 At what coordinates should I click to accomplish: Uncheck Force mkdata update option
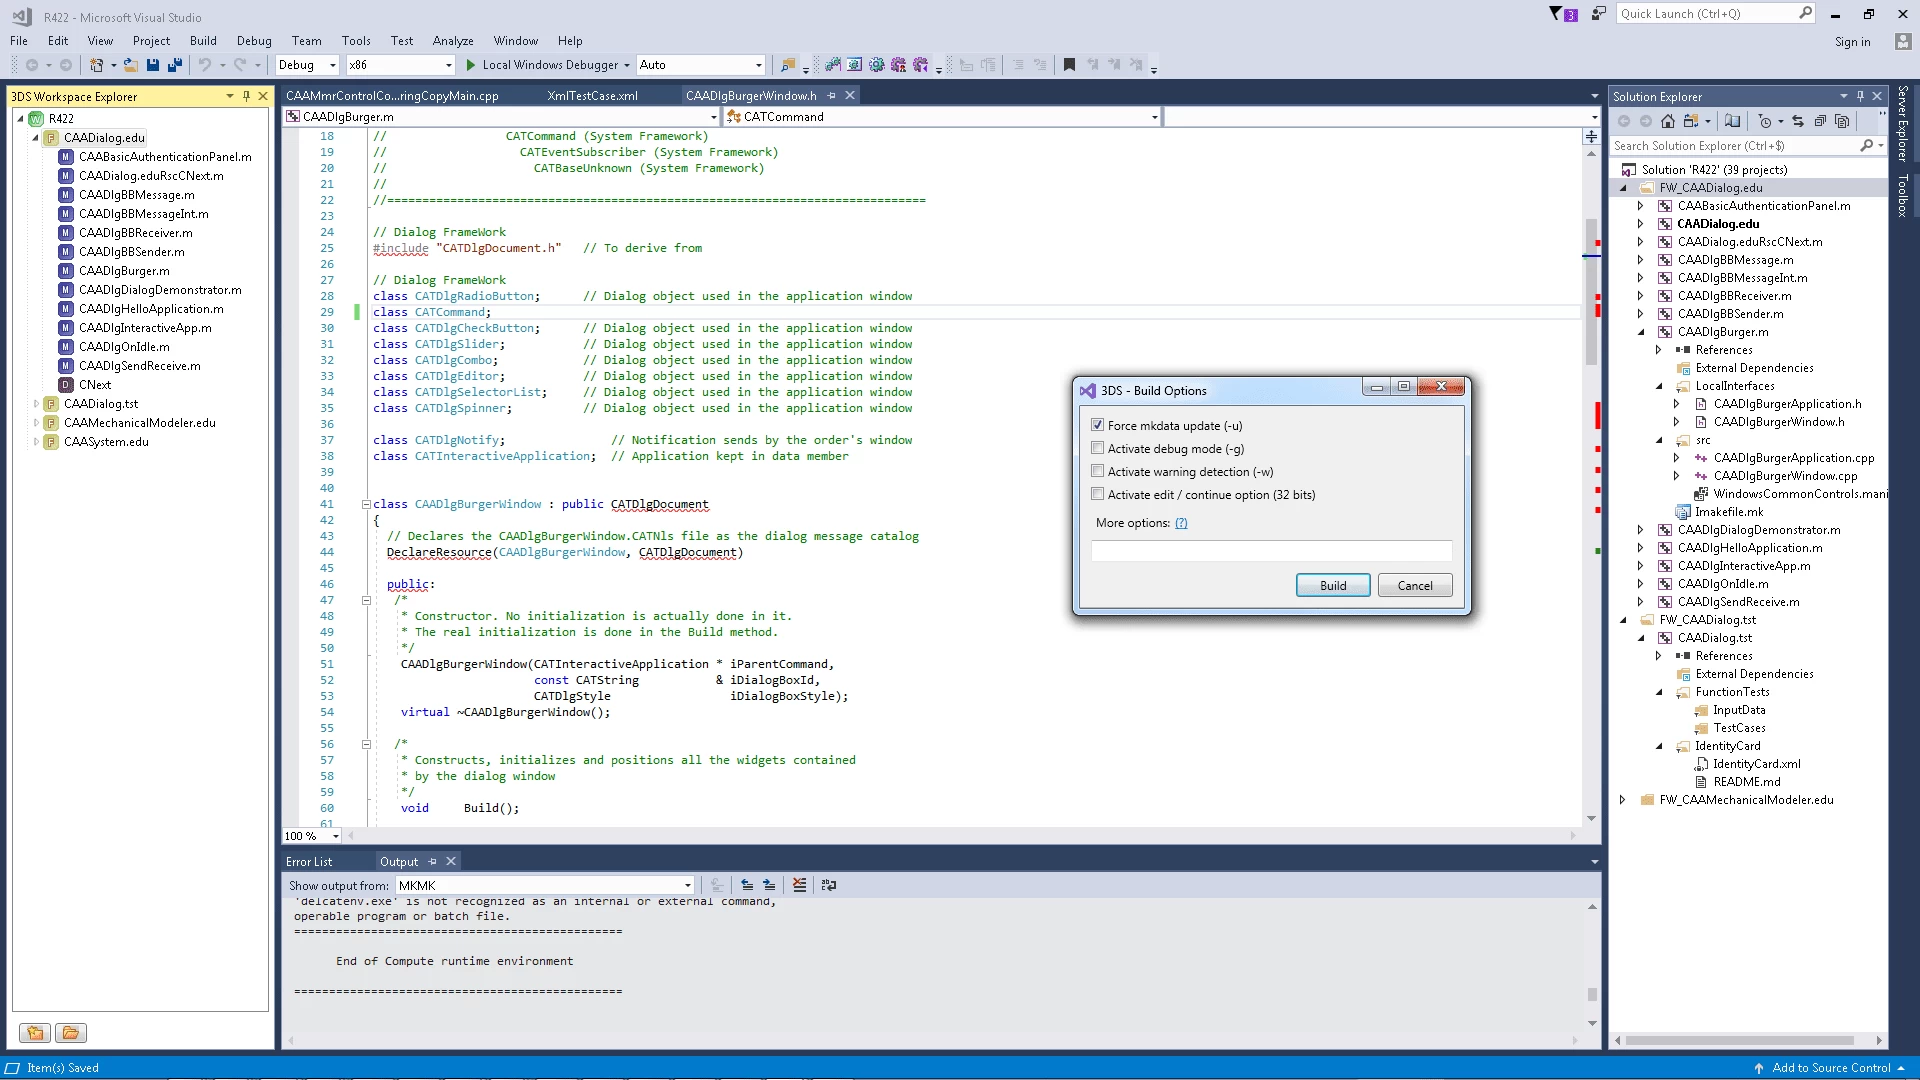[x=1097, y=425]
